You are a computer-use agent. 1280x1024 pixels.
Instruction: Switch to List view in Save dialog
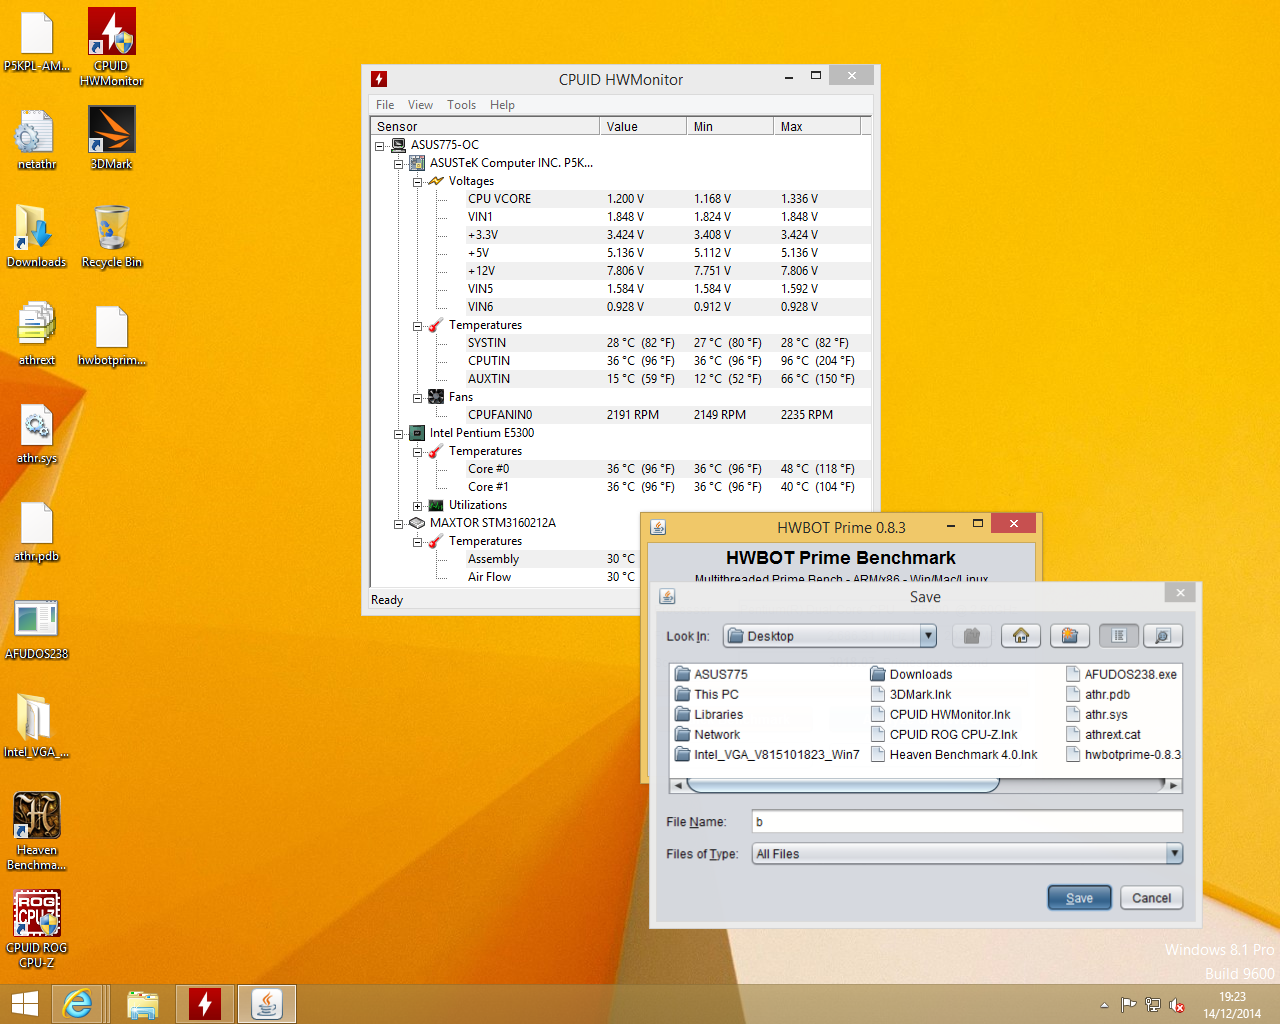coord(1119,636)
